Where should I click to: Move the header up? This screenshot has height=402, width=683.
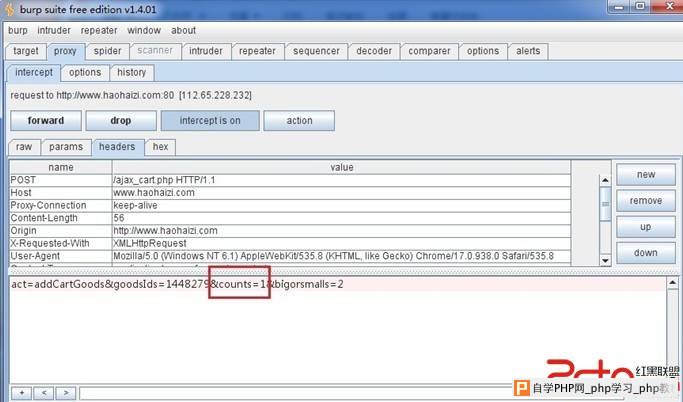pyautogui.click(x=646, y=227)
